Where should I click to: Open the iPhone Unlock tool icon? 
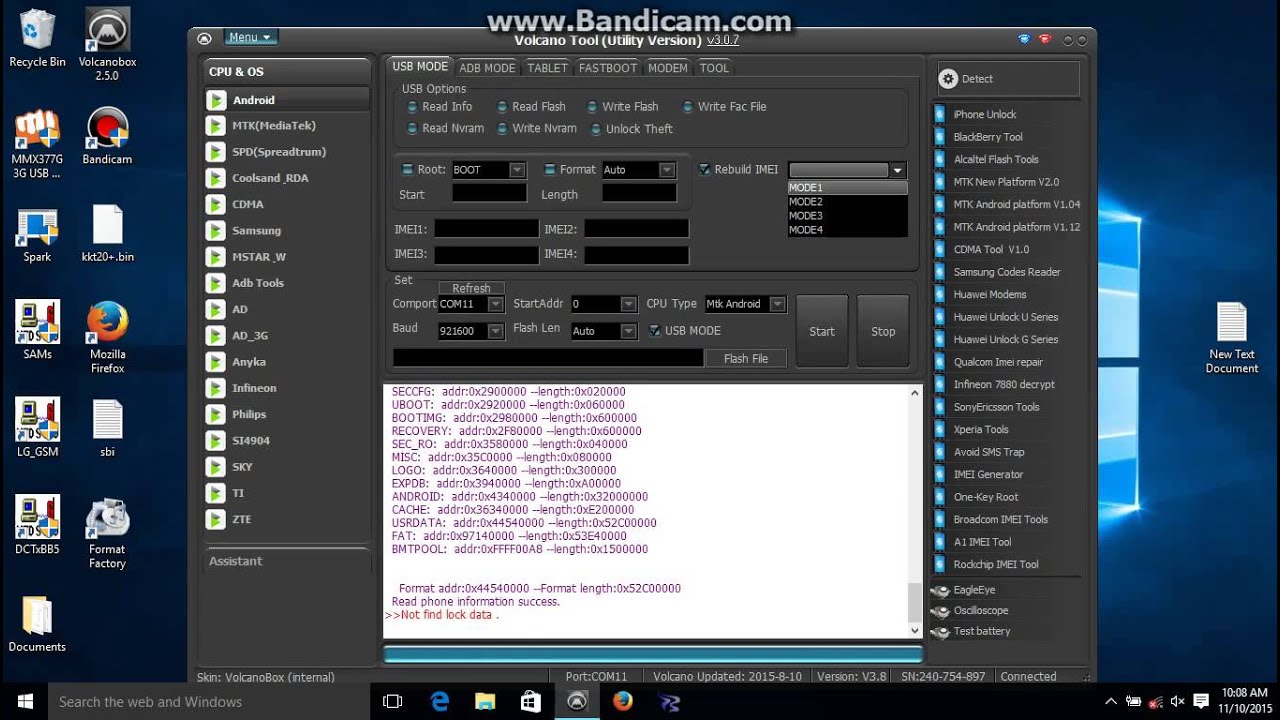point(939,114)
